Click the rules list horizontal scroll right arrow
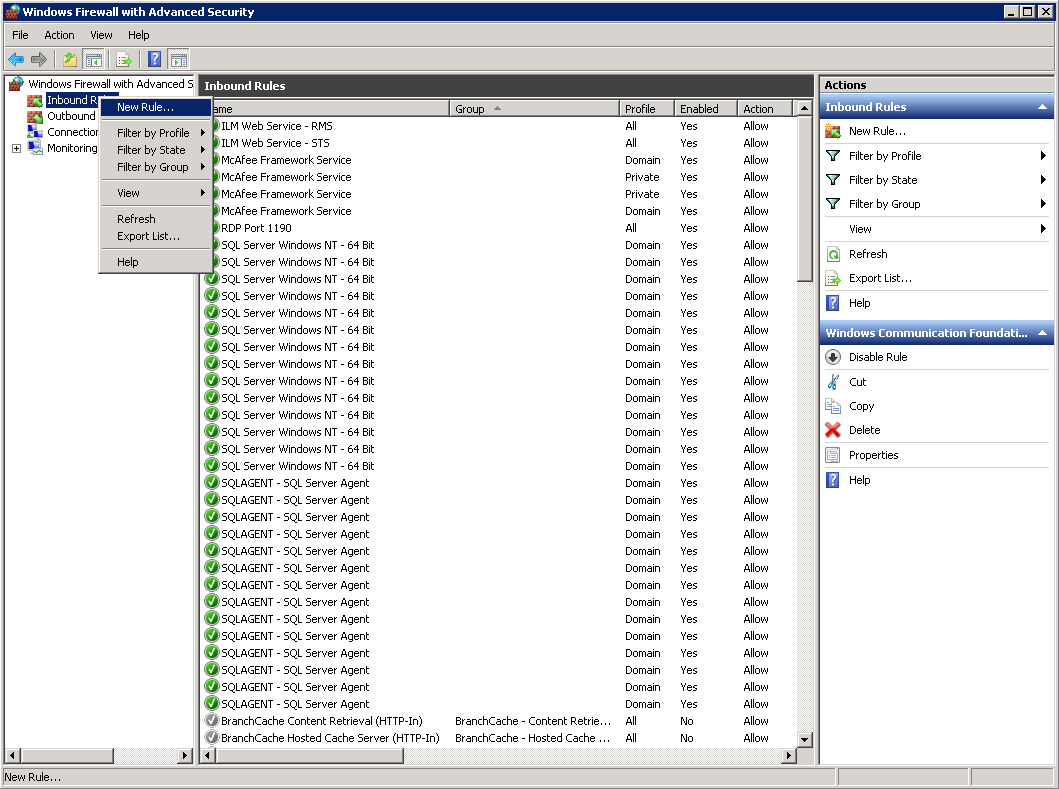The height and width of the screenshot is (789, 1059). click(788, 755)
